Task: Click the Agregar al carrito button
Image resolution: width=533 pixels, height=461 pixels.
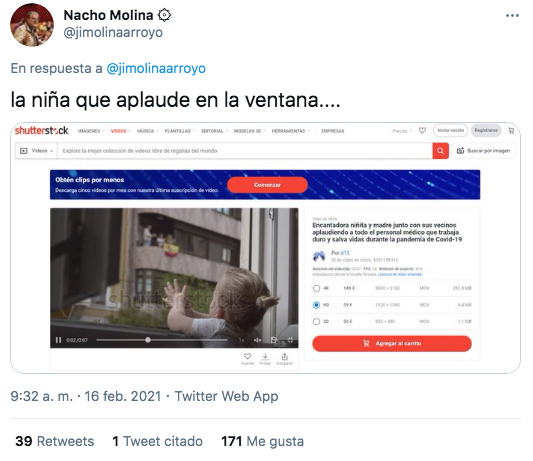Action: pos(392,343)
